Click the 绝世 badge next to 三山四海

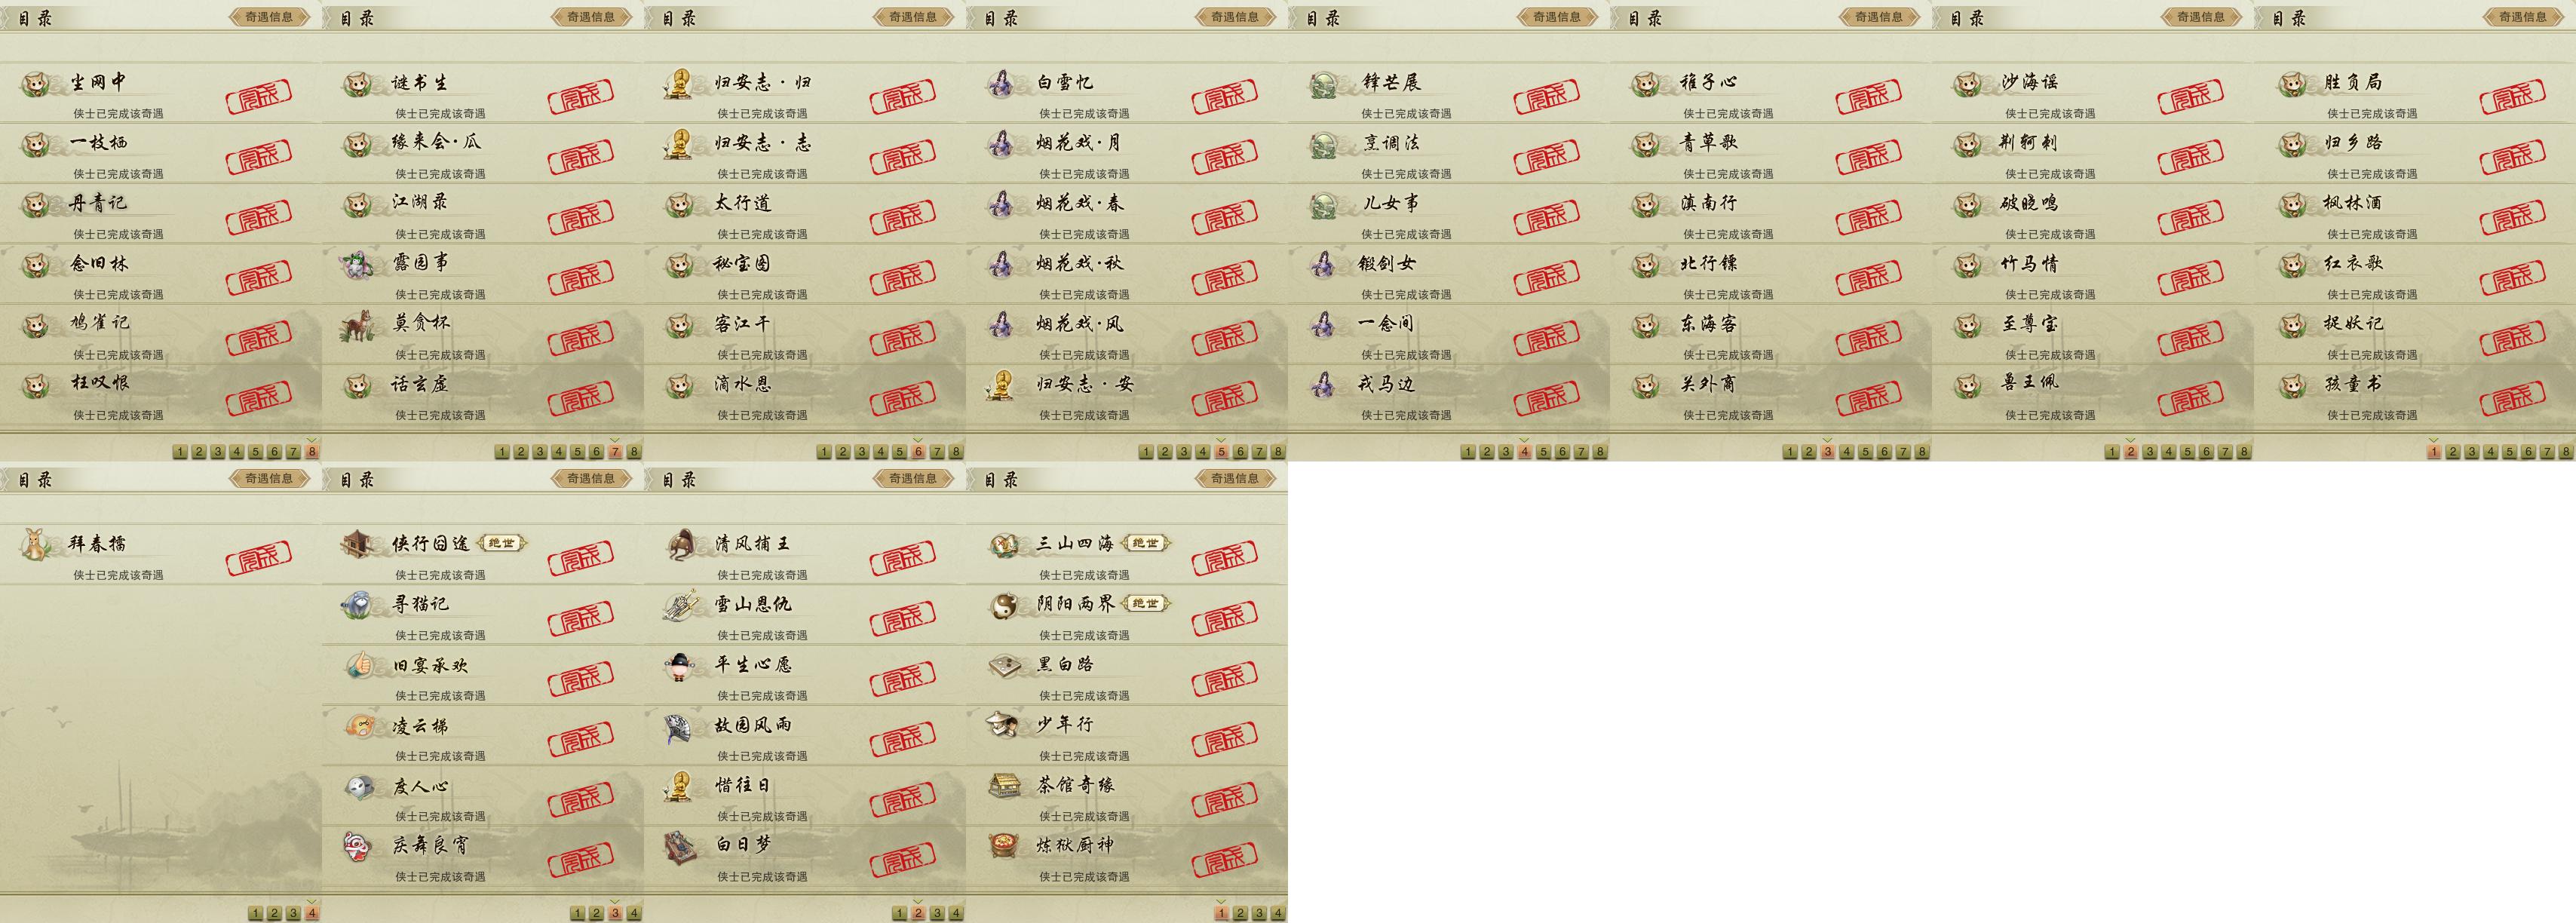click(1146, 543)
